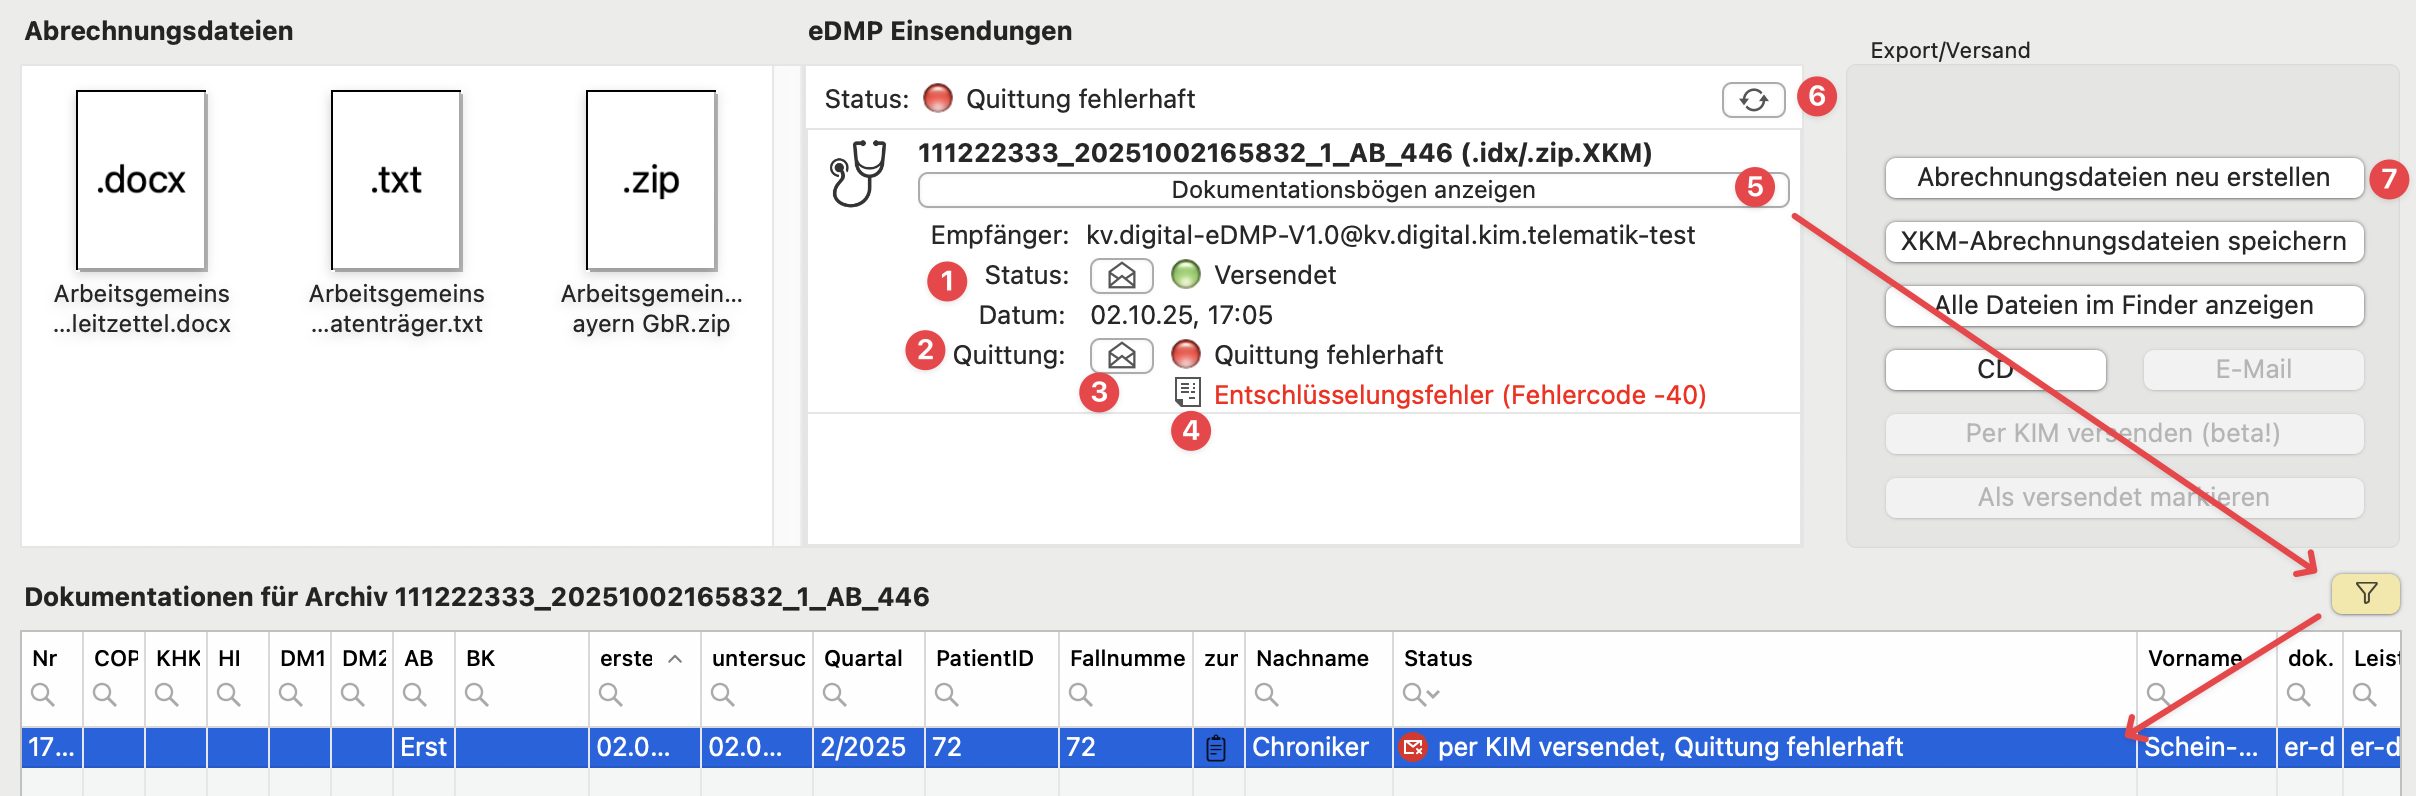Open the Status column filter dropdown
Screen dimensions: 2416x796
pyautogui.click(x=1418, y=692)
